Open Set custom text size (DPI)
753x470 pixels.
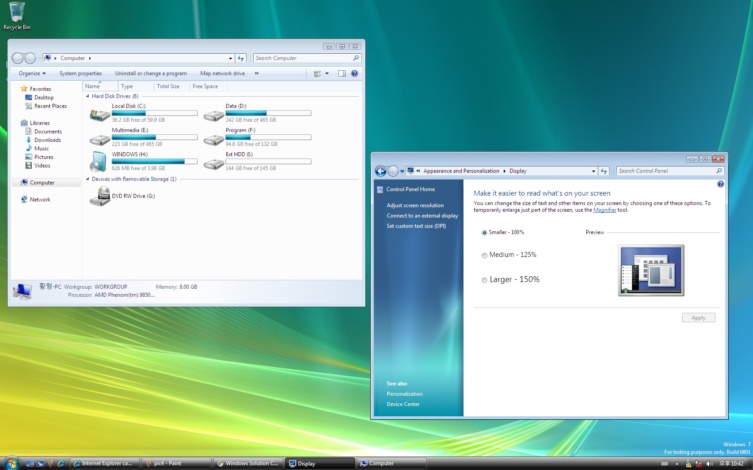pos(416,226)
